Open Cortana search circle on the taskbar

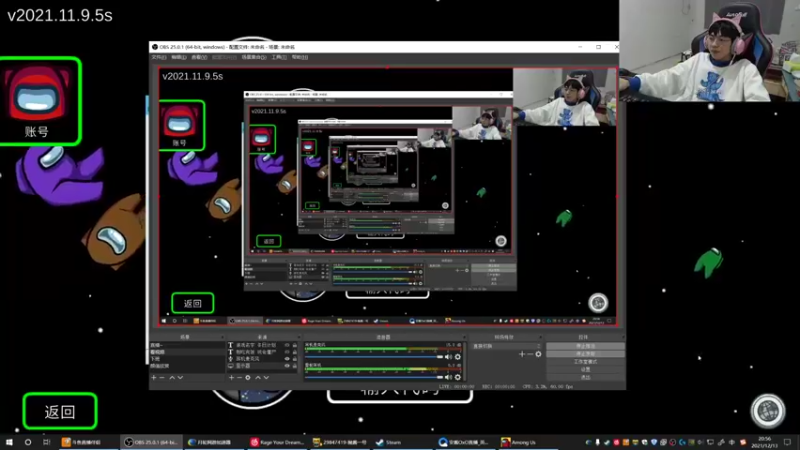click(x=28, y=442)
